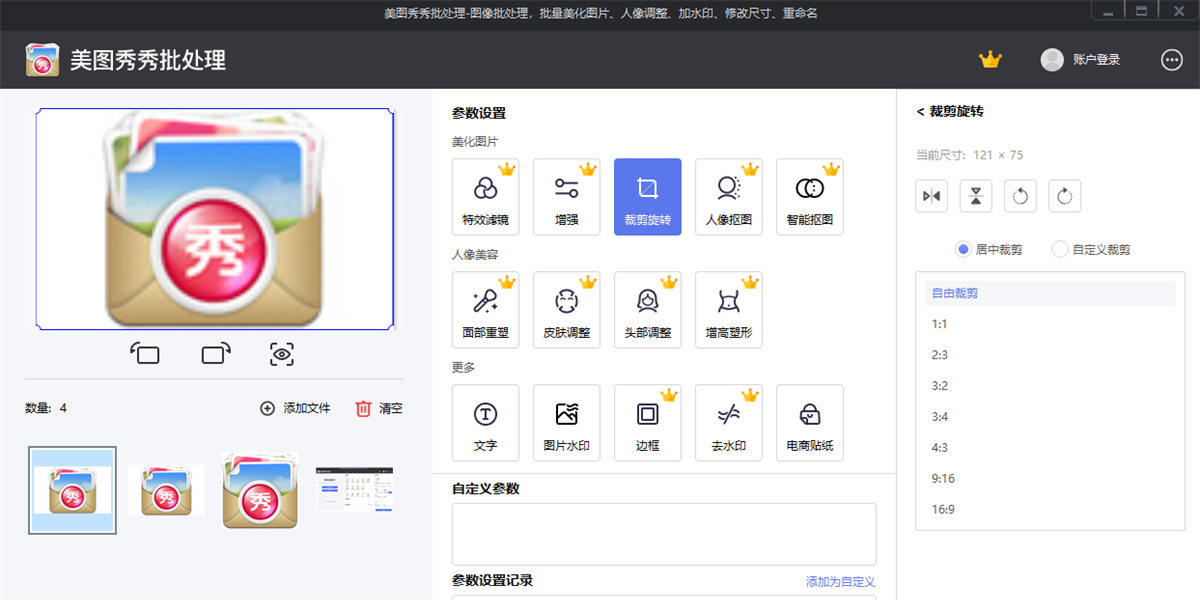
Task: Click the large preview image
Action: (215, 219)
